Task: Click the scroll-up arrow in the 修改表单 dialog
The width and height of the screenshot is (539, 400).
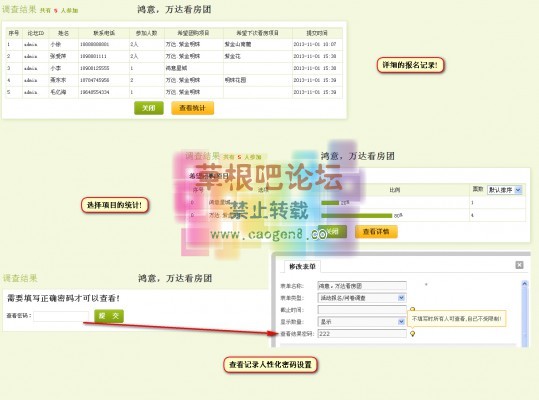Action: [525, 284]
